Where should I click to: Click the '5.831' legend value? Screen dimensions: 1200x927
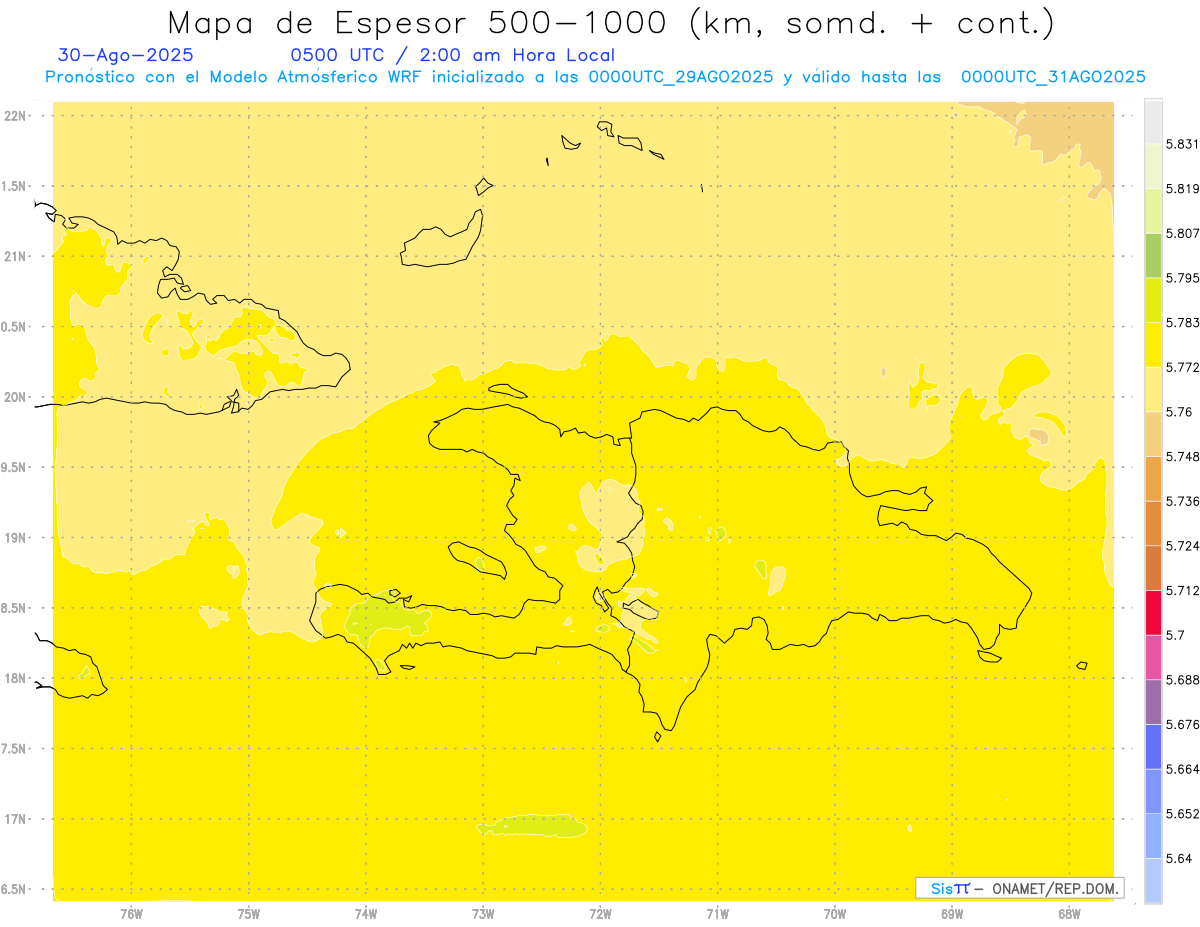1182,144
